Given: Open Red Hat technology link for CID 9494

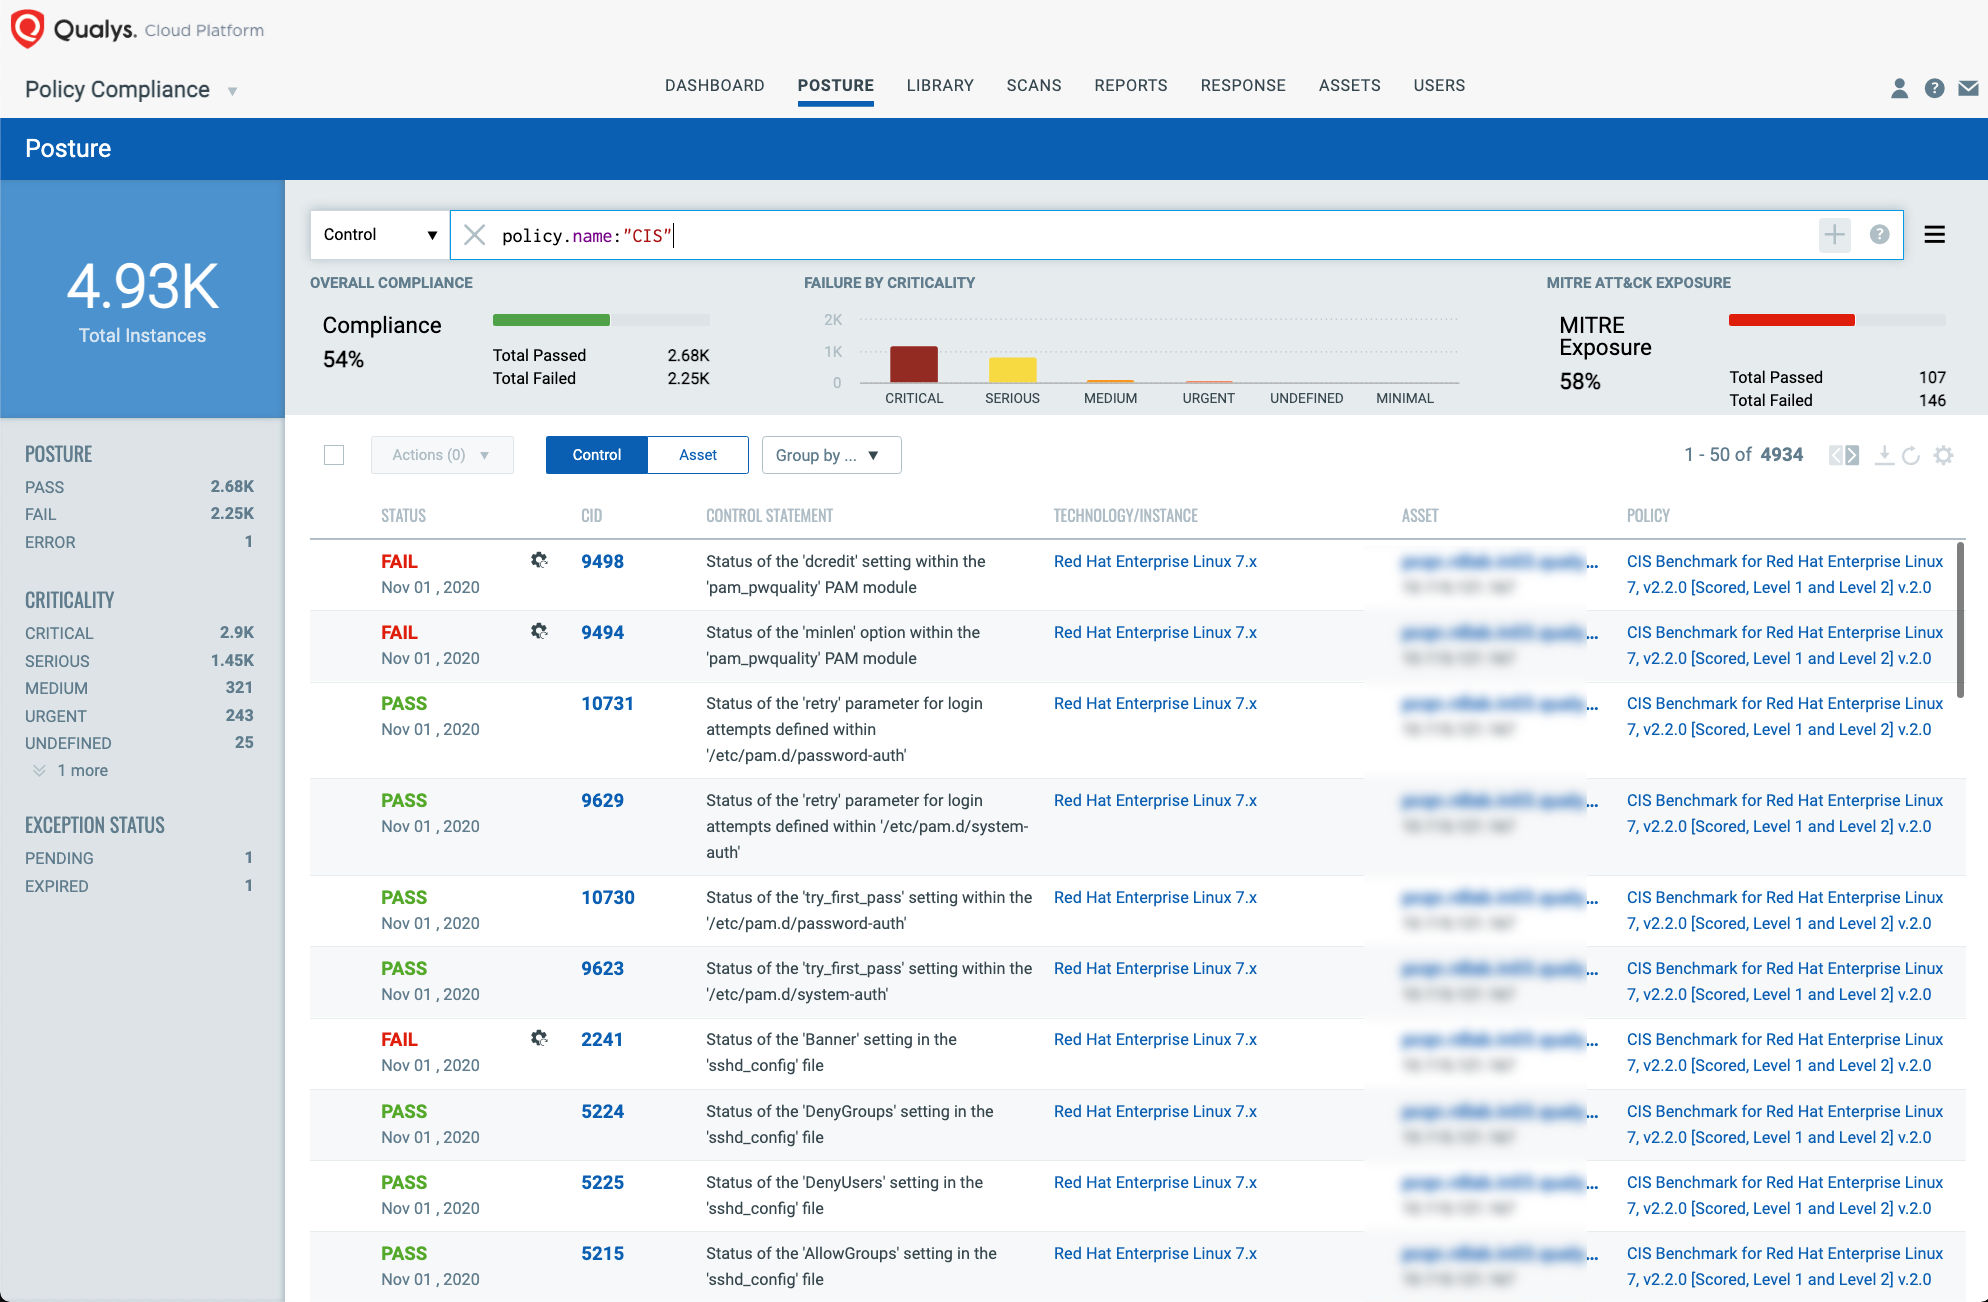Looking at the screenshot, I should [1155, 632].
